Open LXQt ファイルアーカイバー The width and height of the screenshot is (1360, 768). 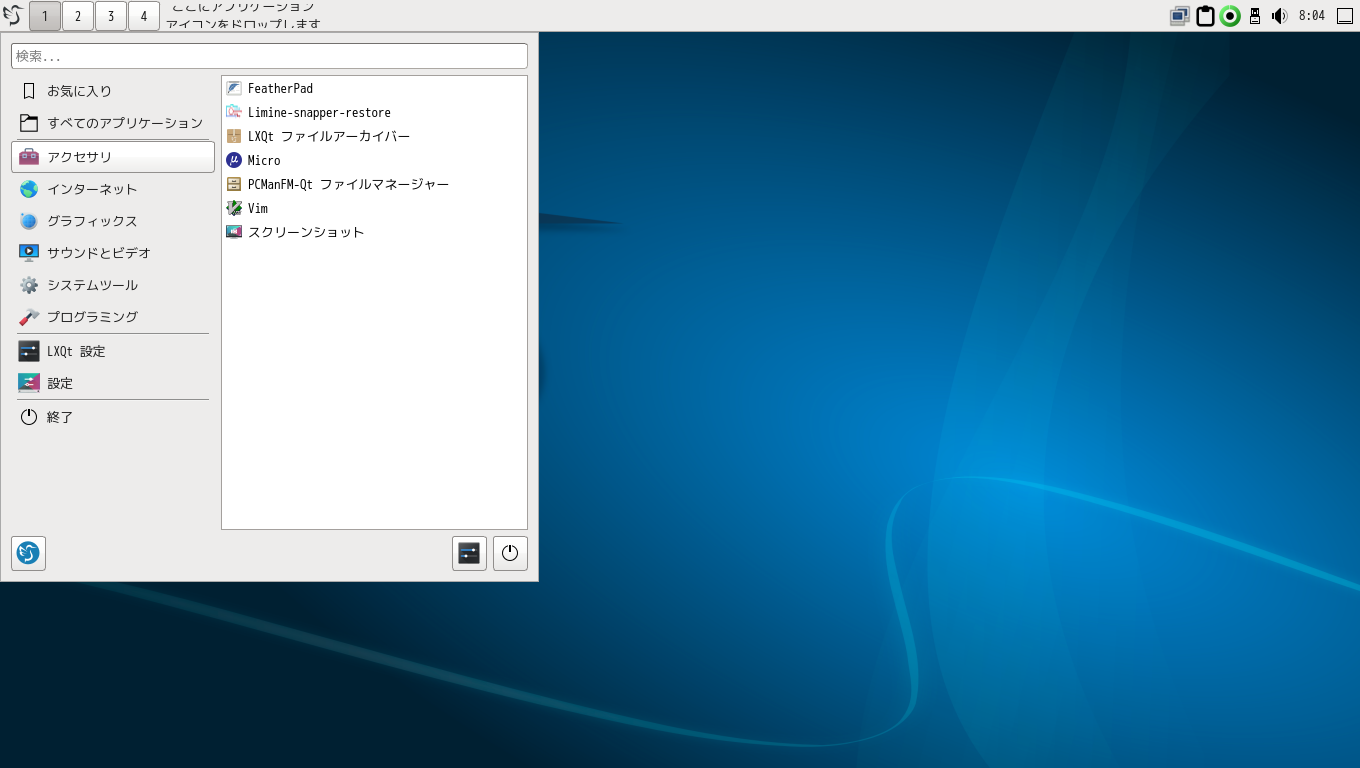328,137
